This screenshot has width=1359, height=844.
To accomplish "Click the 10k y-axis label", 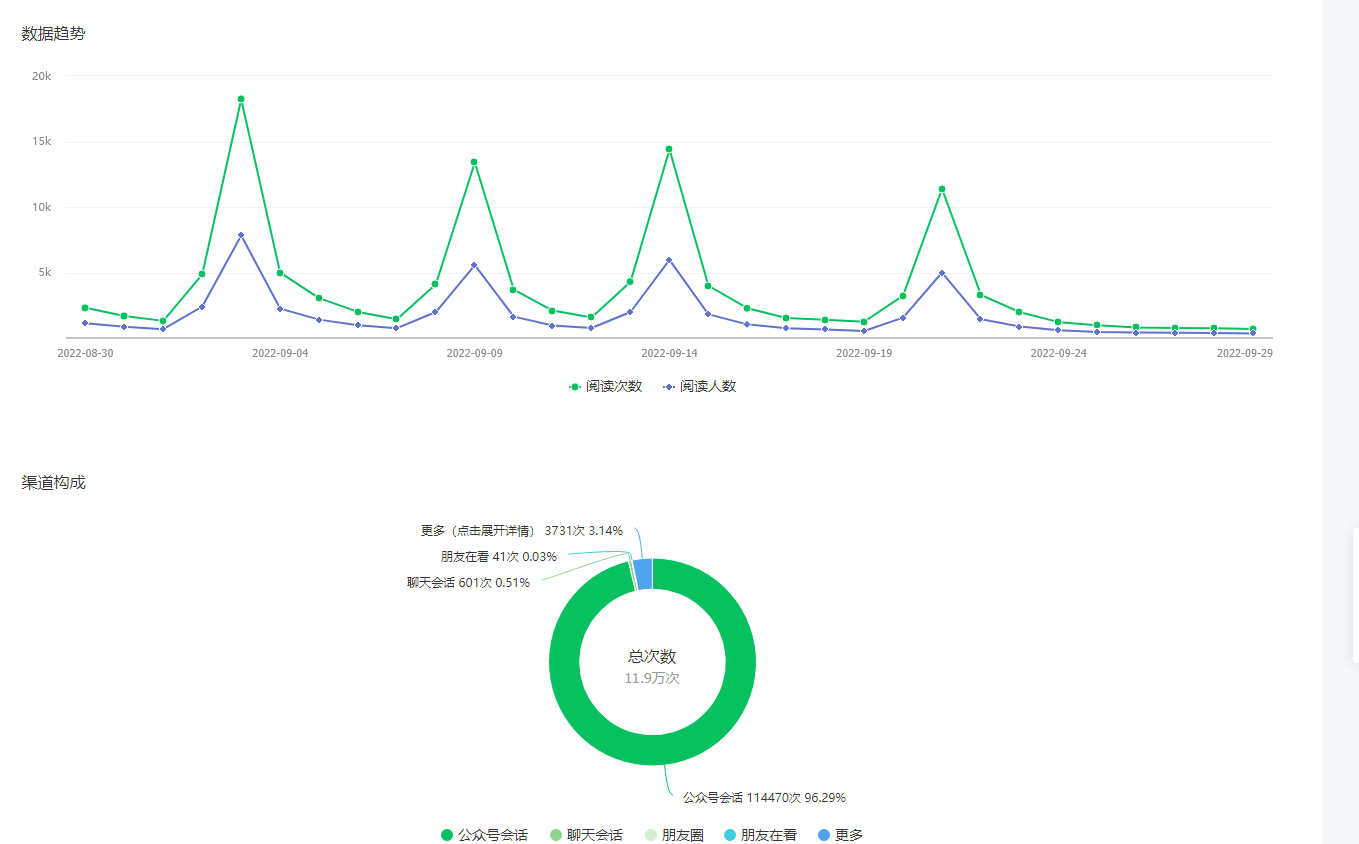I will [x=42, y=207].
